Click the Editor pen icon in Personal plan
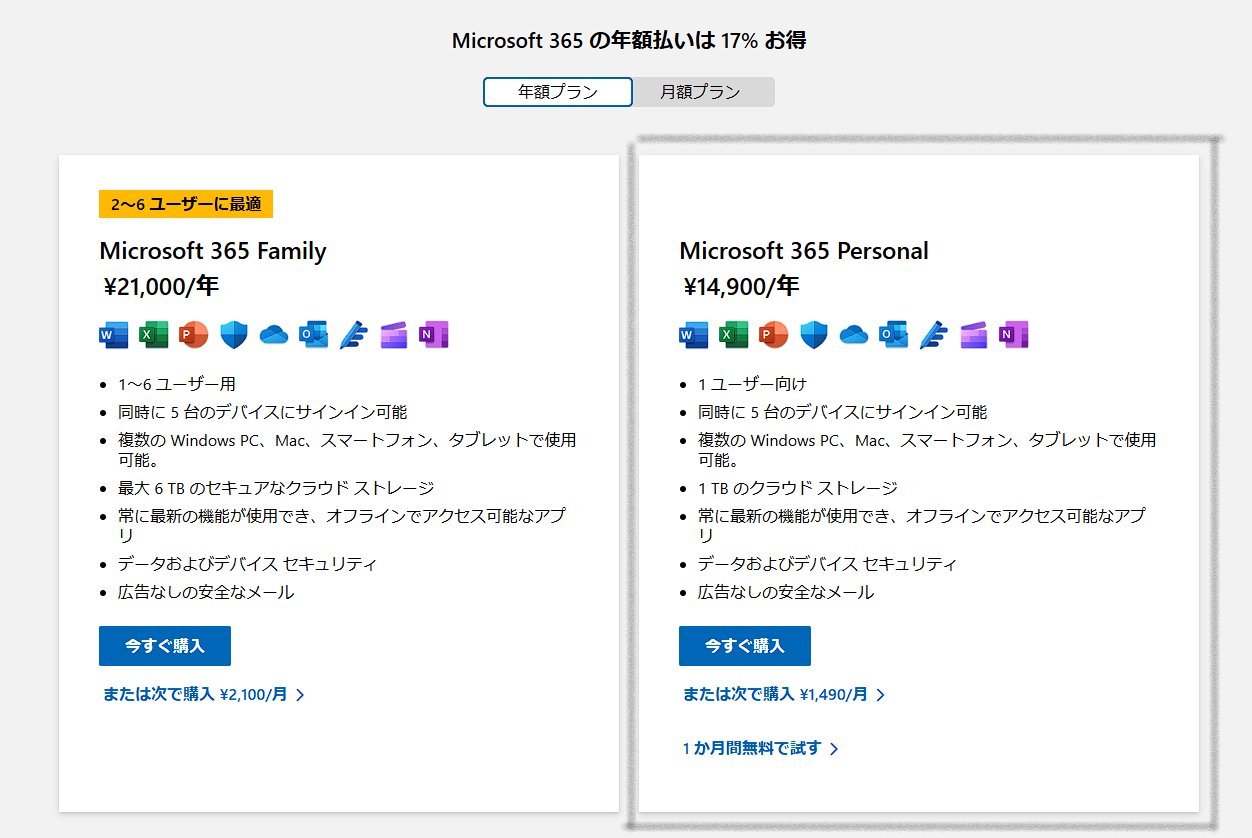The image size is (1252, 838). 934,335
